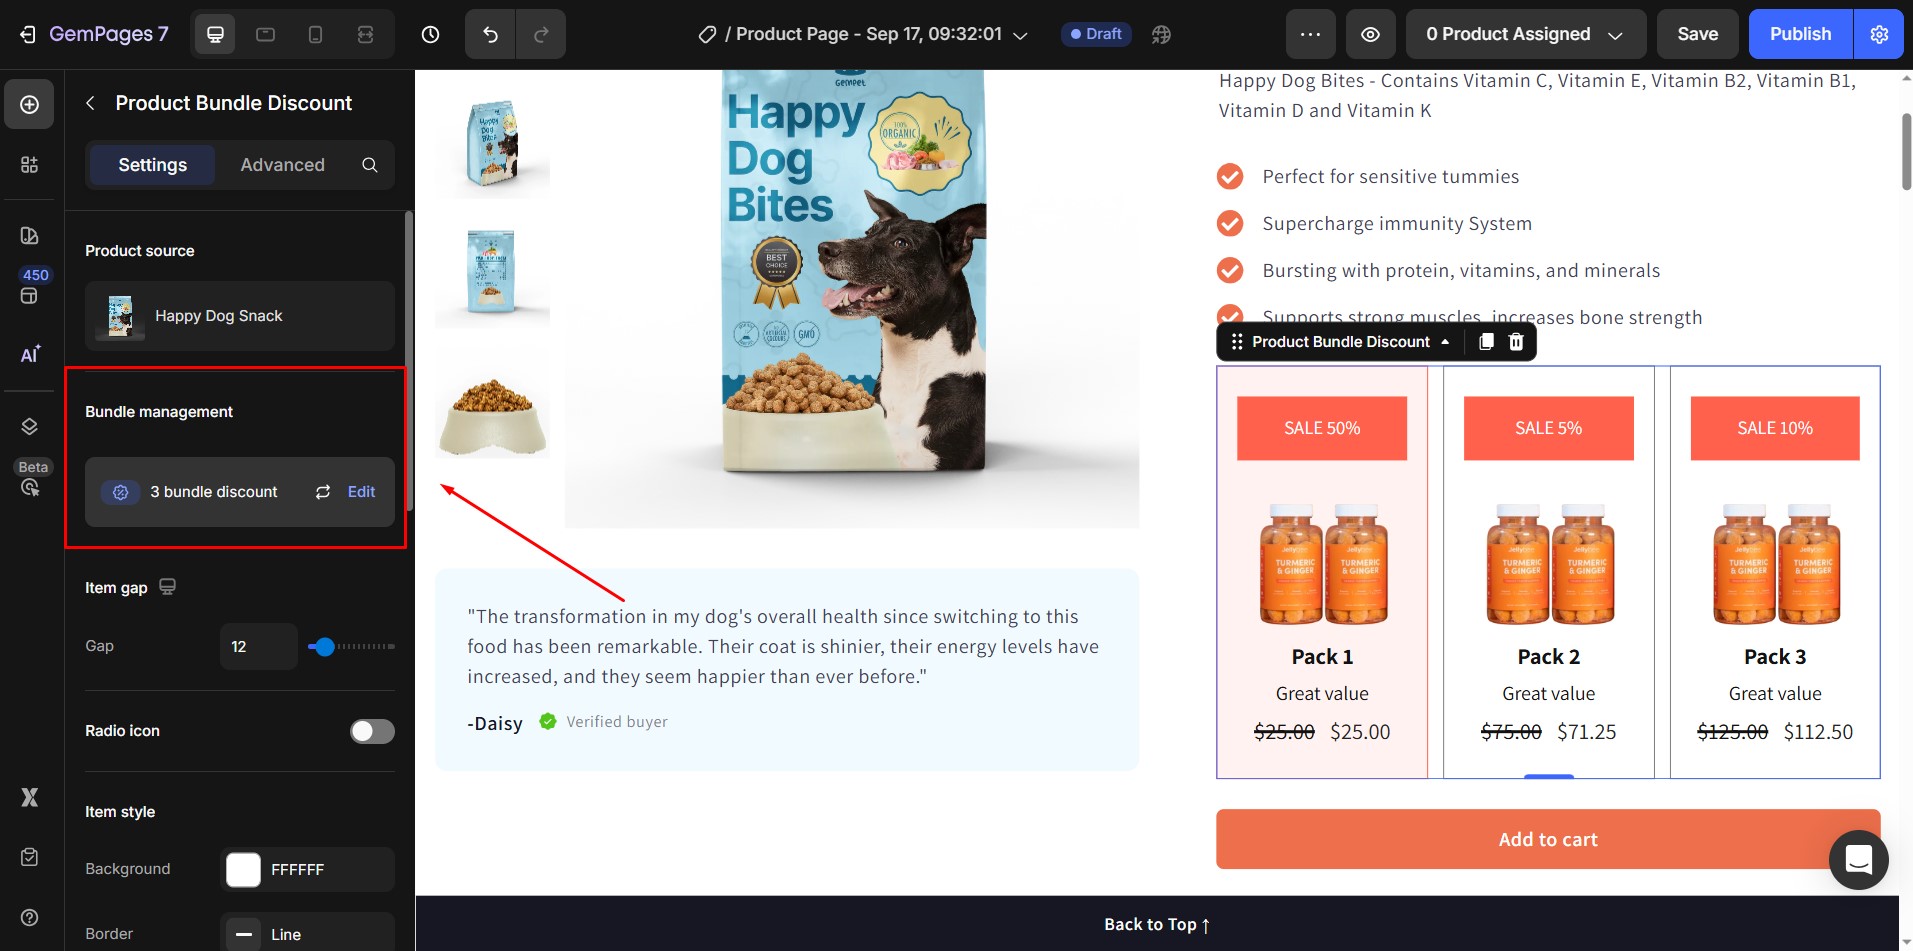Open version history clock icon
The image size is (1913, 951).
(x=430, y=34)
